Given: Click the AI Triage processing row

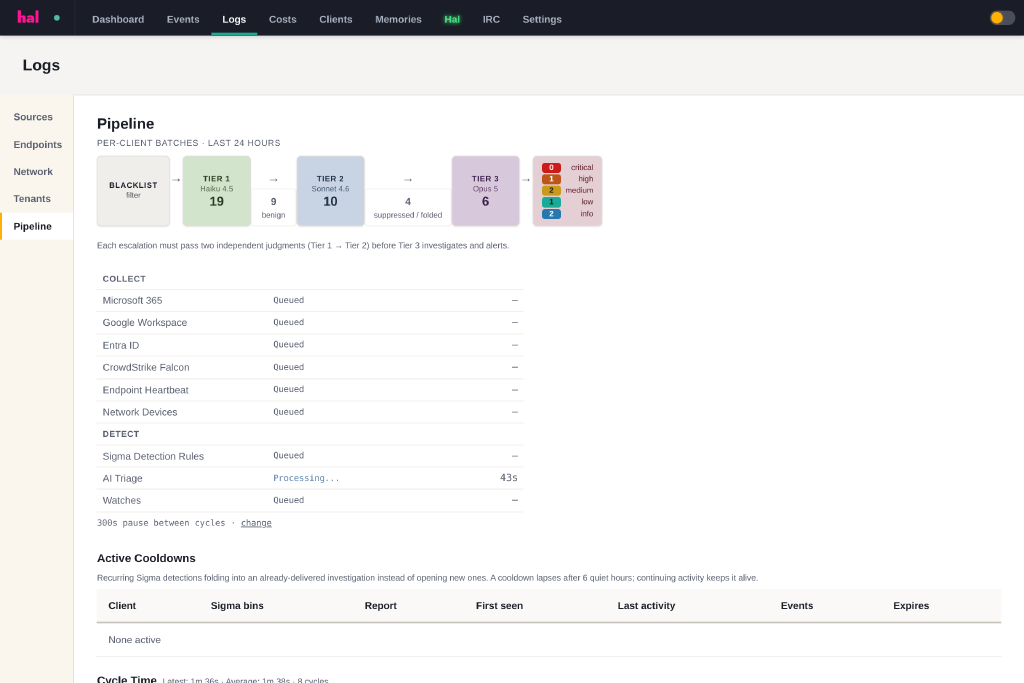Looking at the screenshot, I should tap(310, 478).
